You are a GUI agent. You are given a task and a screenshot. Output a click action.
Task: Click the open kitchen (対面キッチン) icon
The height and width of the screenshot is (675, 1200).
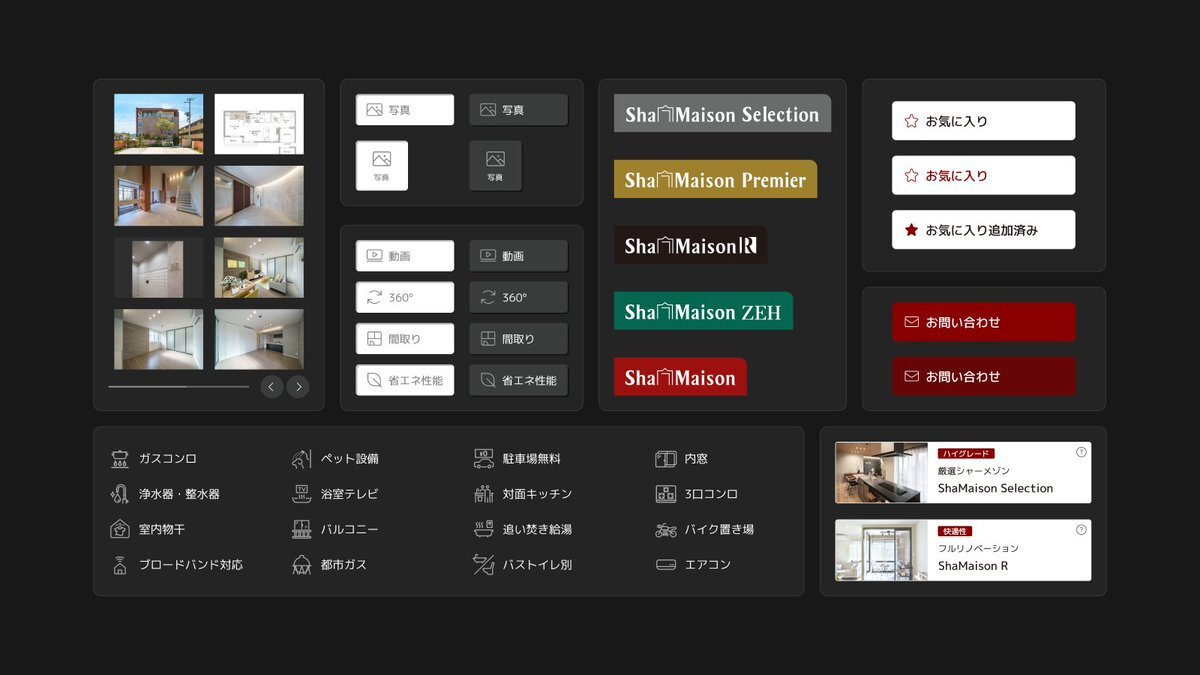coord(484,494)
